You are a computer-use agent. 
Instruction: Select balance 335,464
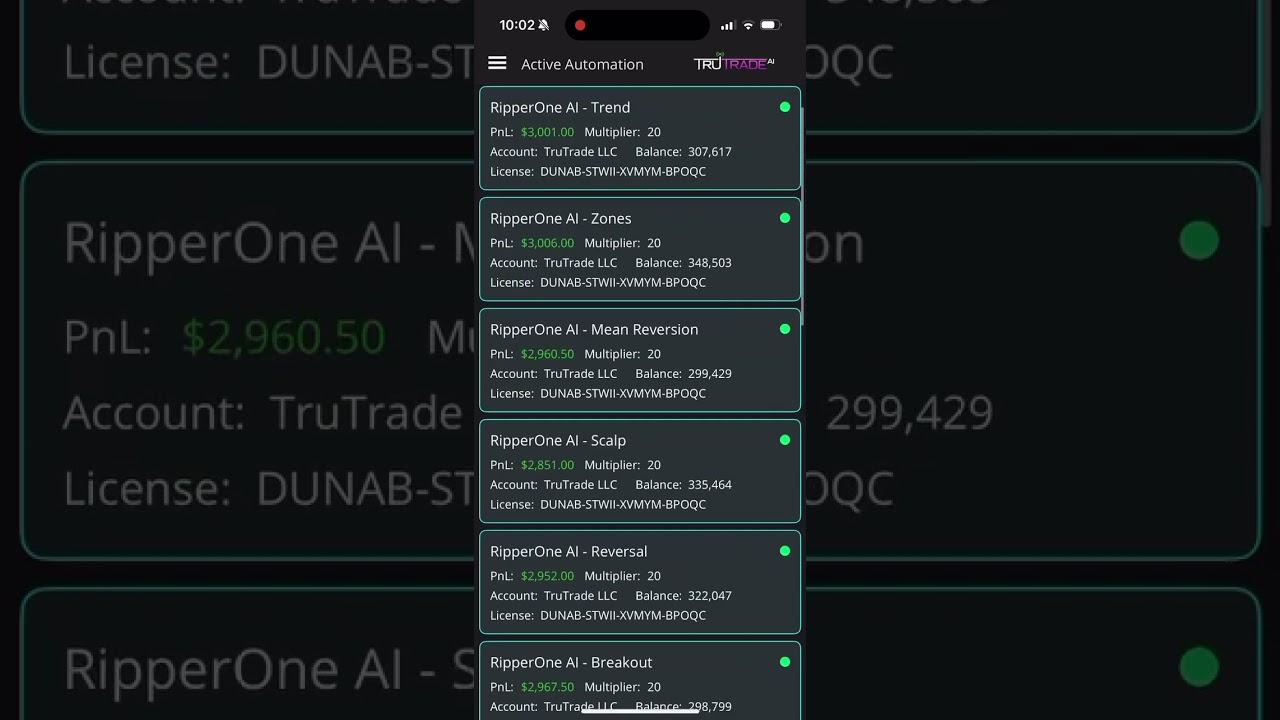click(710, 485)
